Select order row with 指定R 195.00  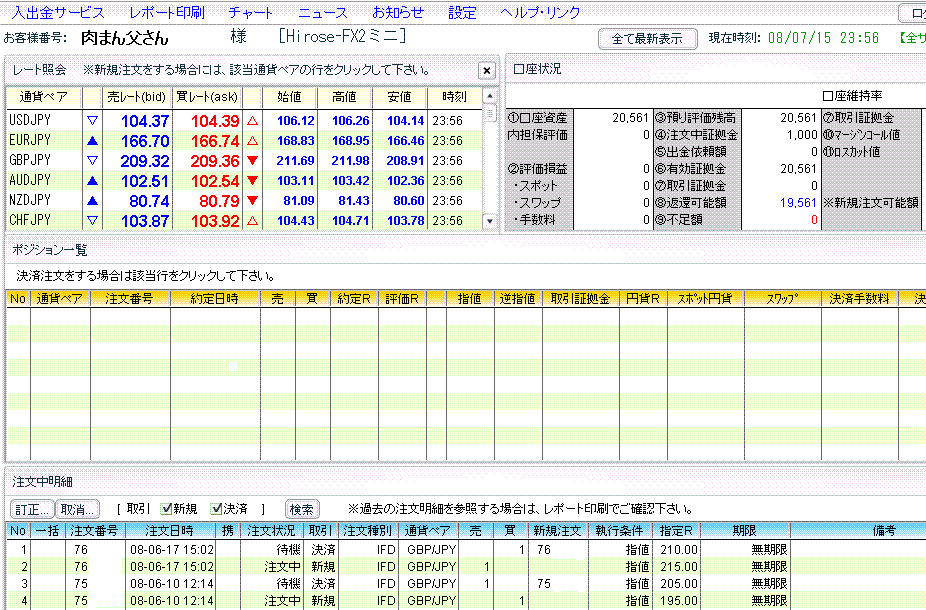click(x=465, y=601)
